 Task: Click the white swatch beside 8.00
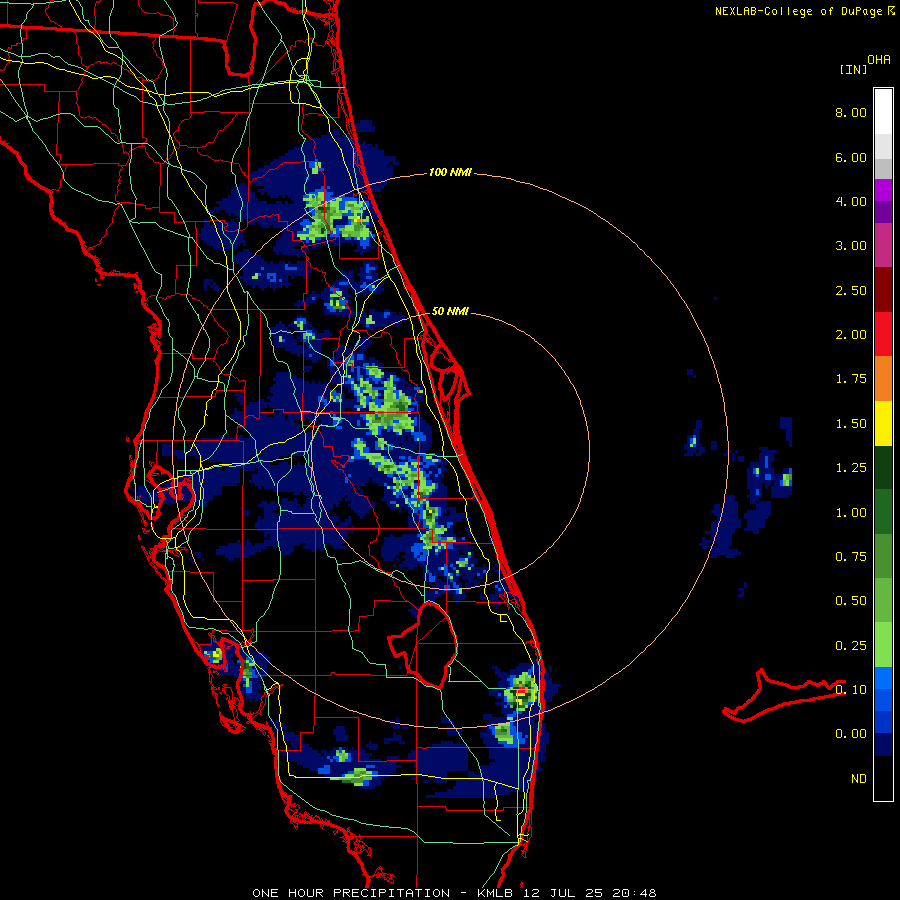(883, 112)
